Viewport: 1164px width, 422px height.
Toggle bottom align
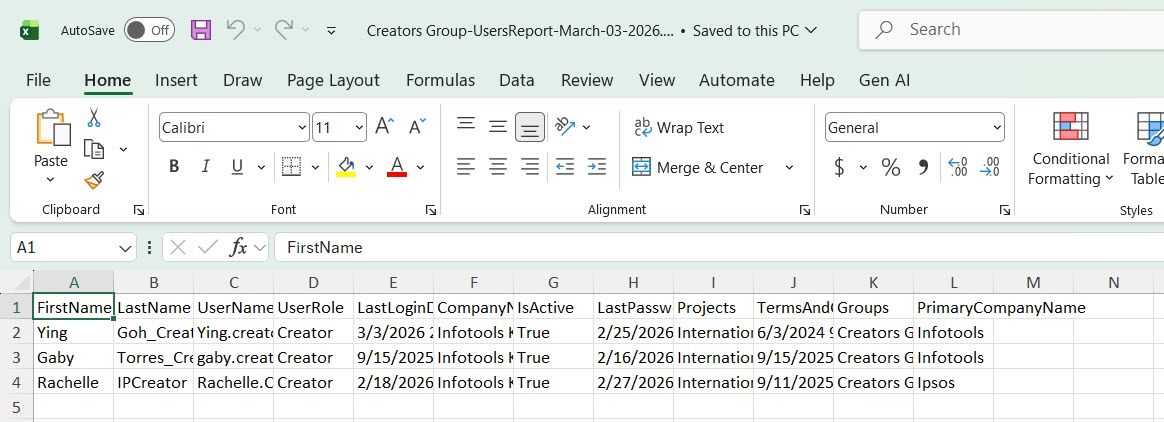pyautogui.click(x=529, y=127)
